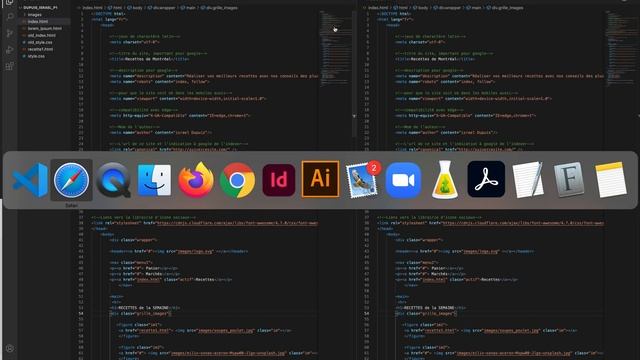Click div.grille_images breadcrumb in left editor
Image resolution: width=640 pixels, height=360 pixels.
pyautogui.click(x=222, y=7)
